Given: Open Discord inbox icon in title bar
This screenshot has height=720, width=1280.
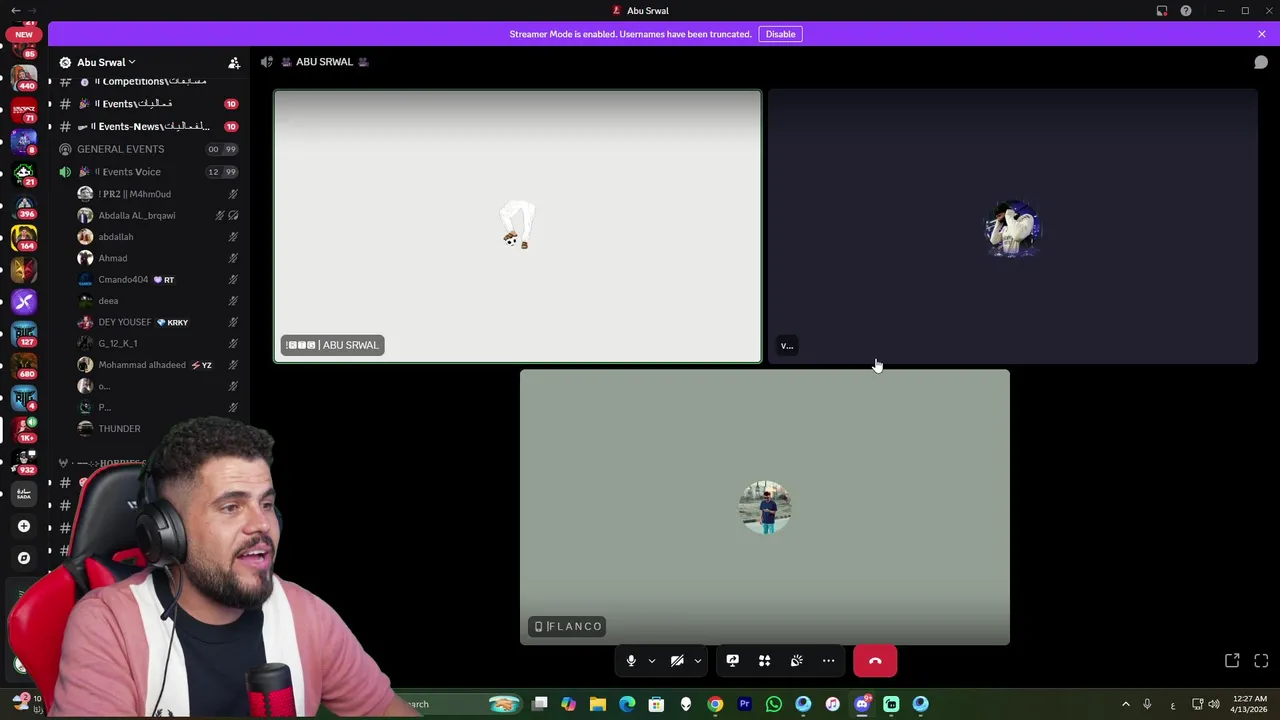Looking at the screenshot, I should [1162, 11].
